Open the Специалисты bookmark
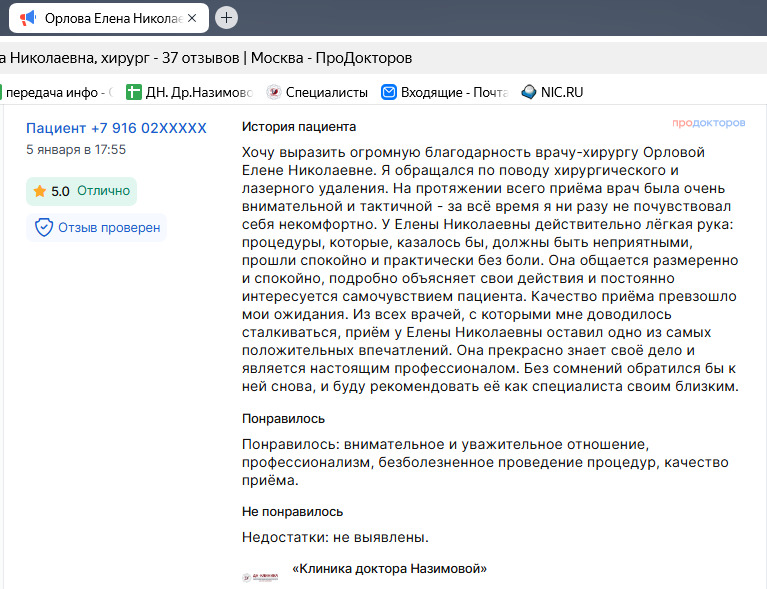The image size is (767, 589). (326, 92)
